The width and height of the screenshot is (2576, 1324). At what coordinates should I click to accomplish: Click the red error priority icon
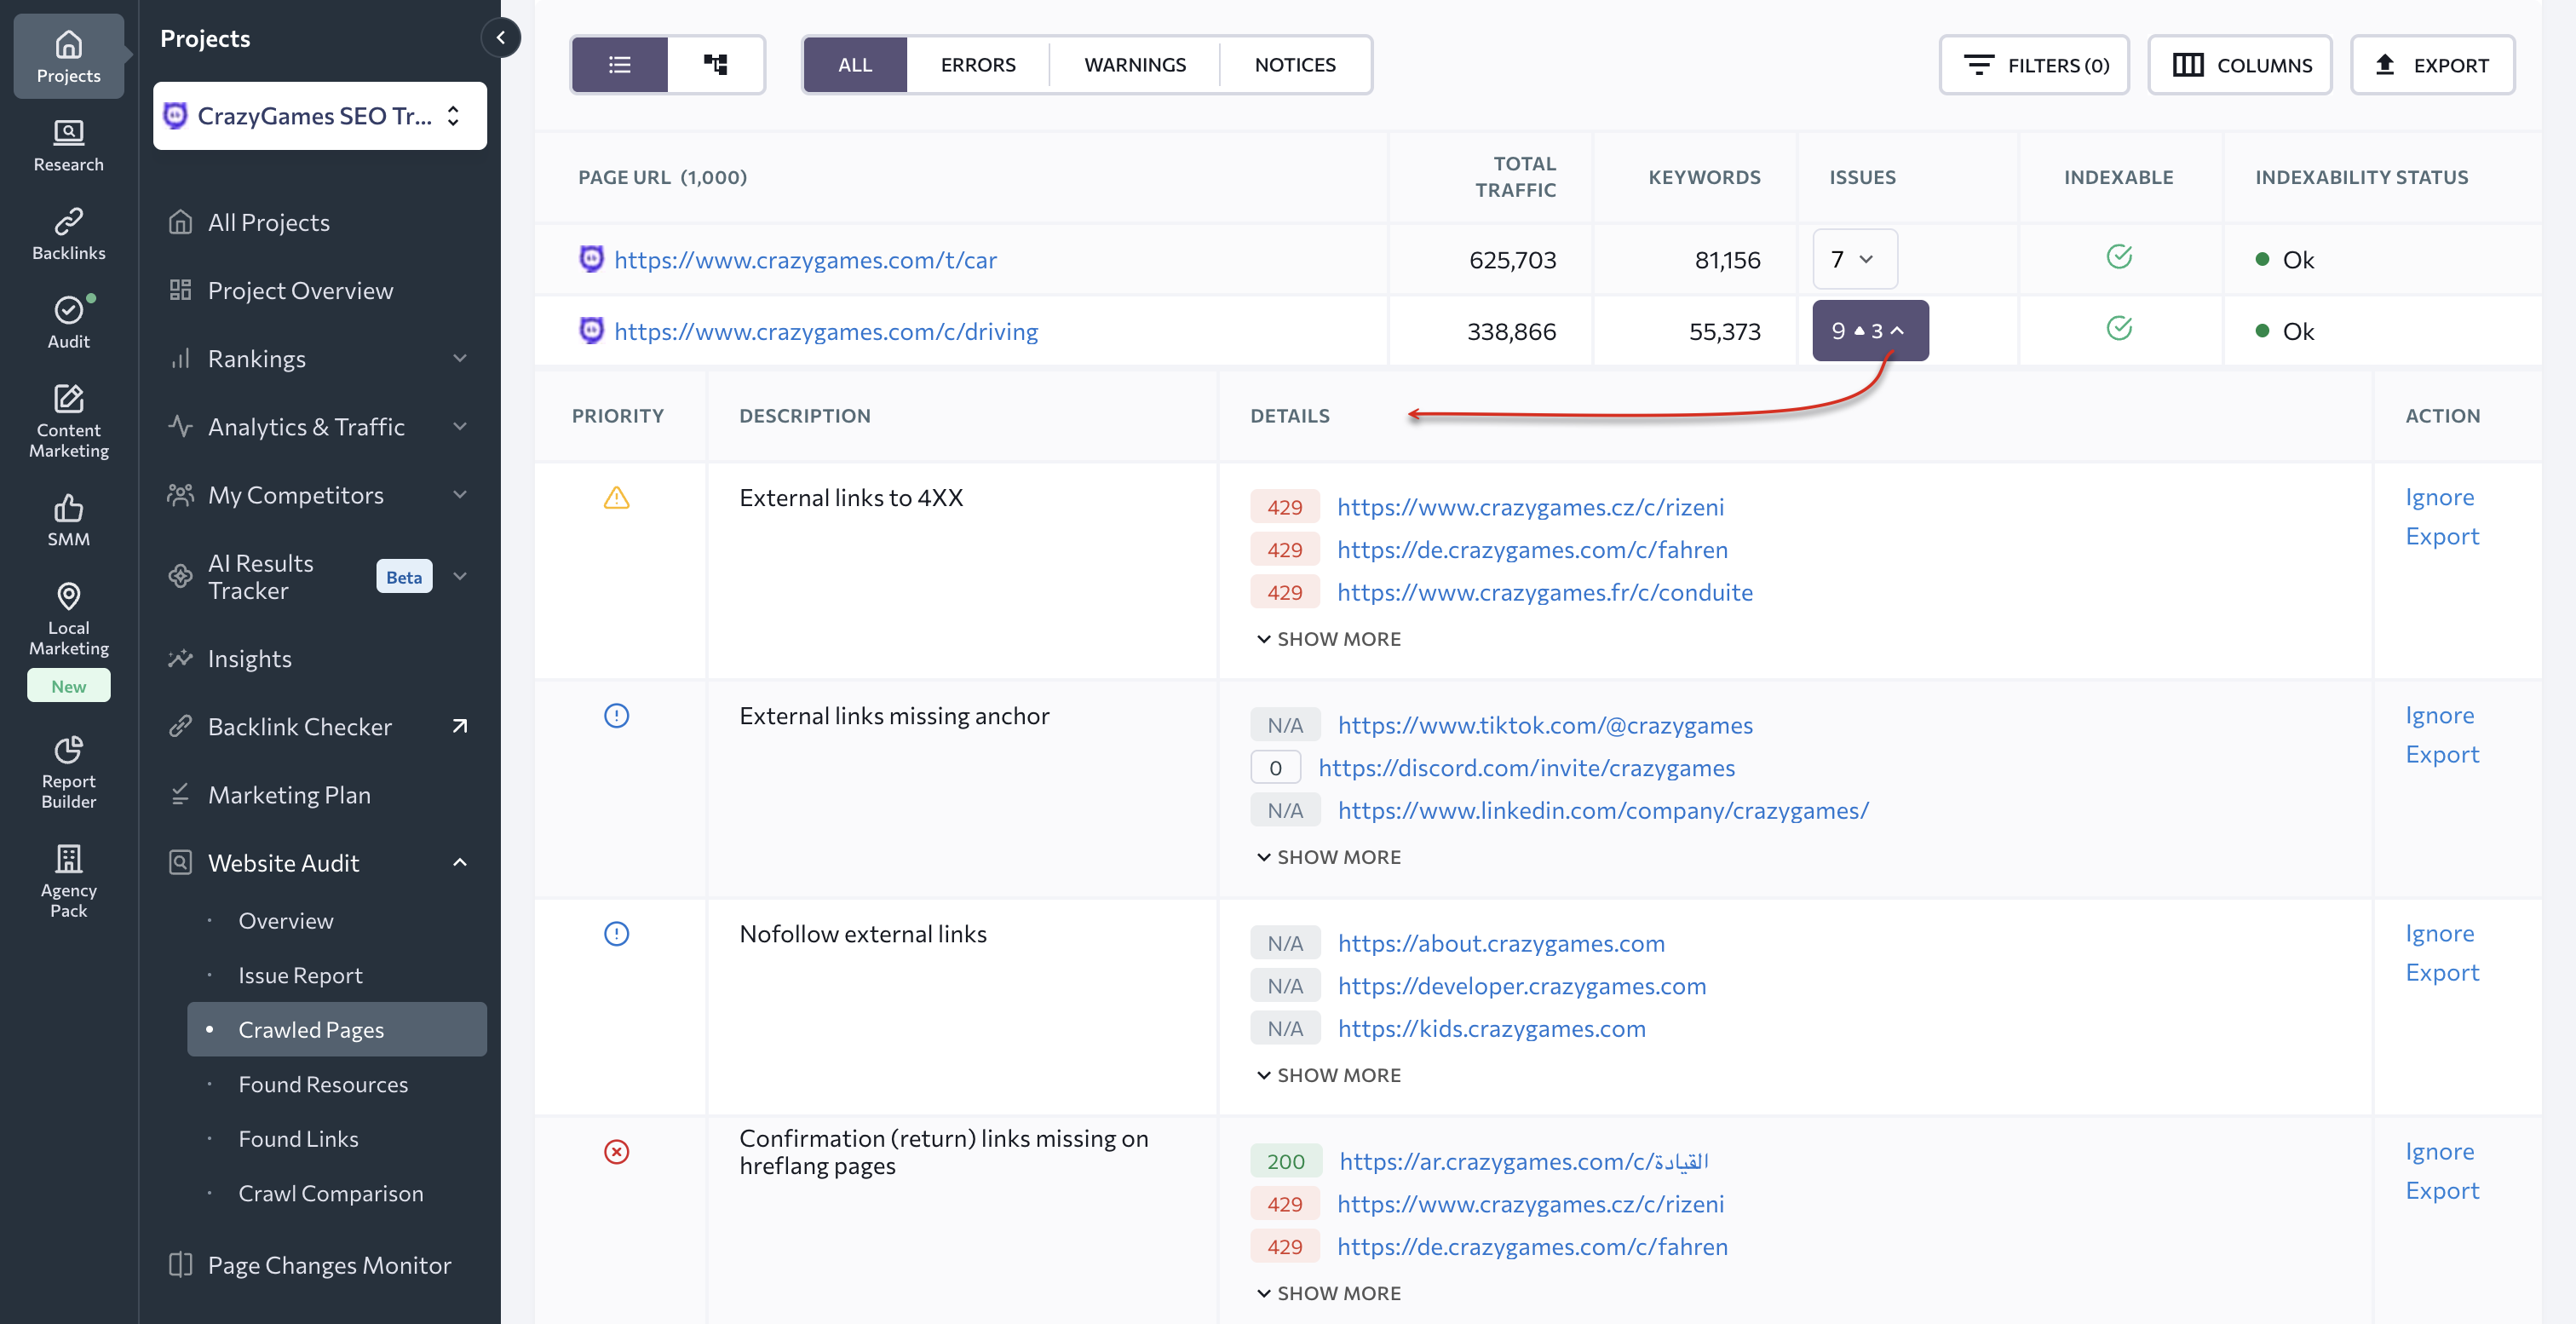click(x=617, y=1152)
